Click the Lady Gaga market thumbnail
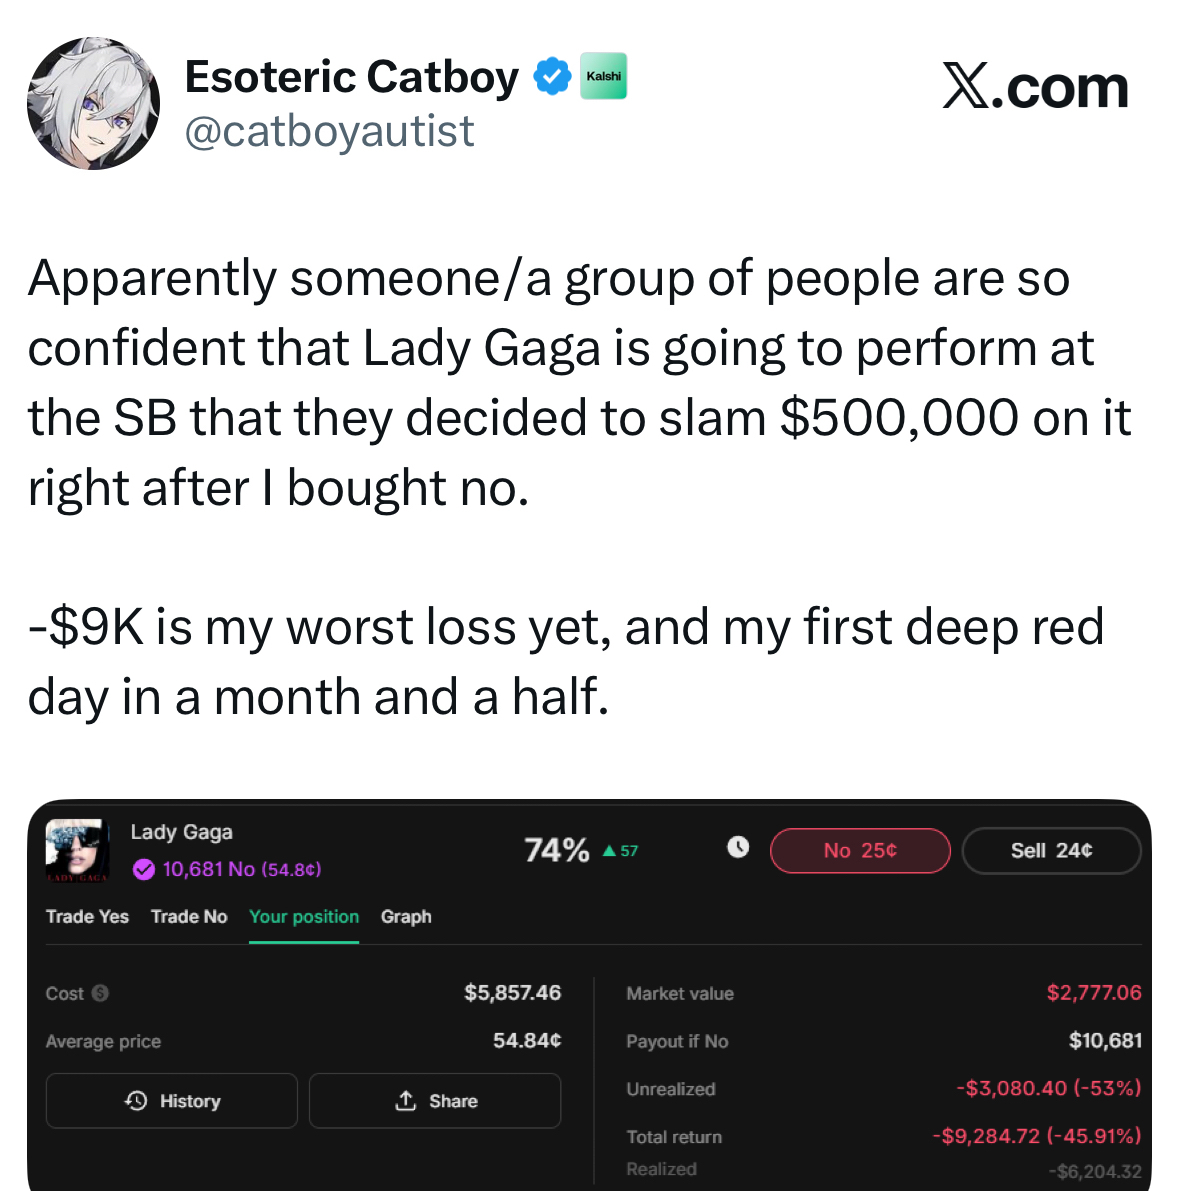1179x1191 pixels. point(77,850)
